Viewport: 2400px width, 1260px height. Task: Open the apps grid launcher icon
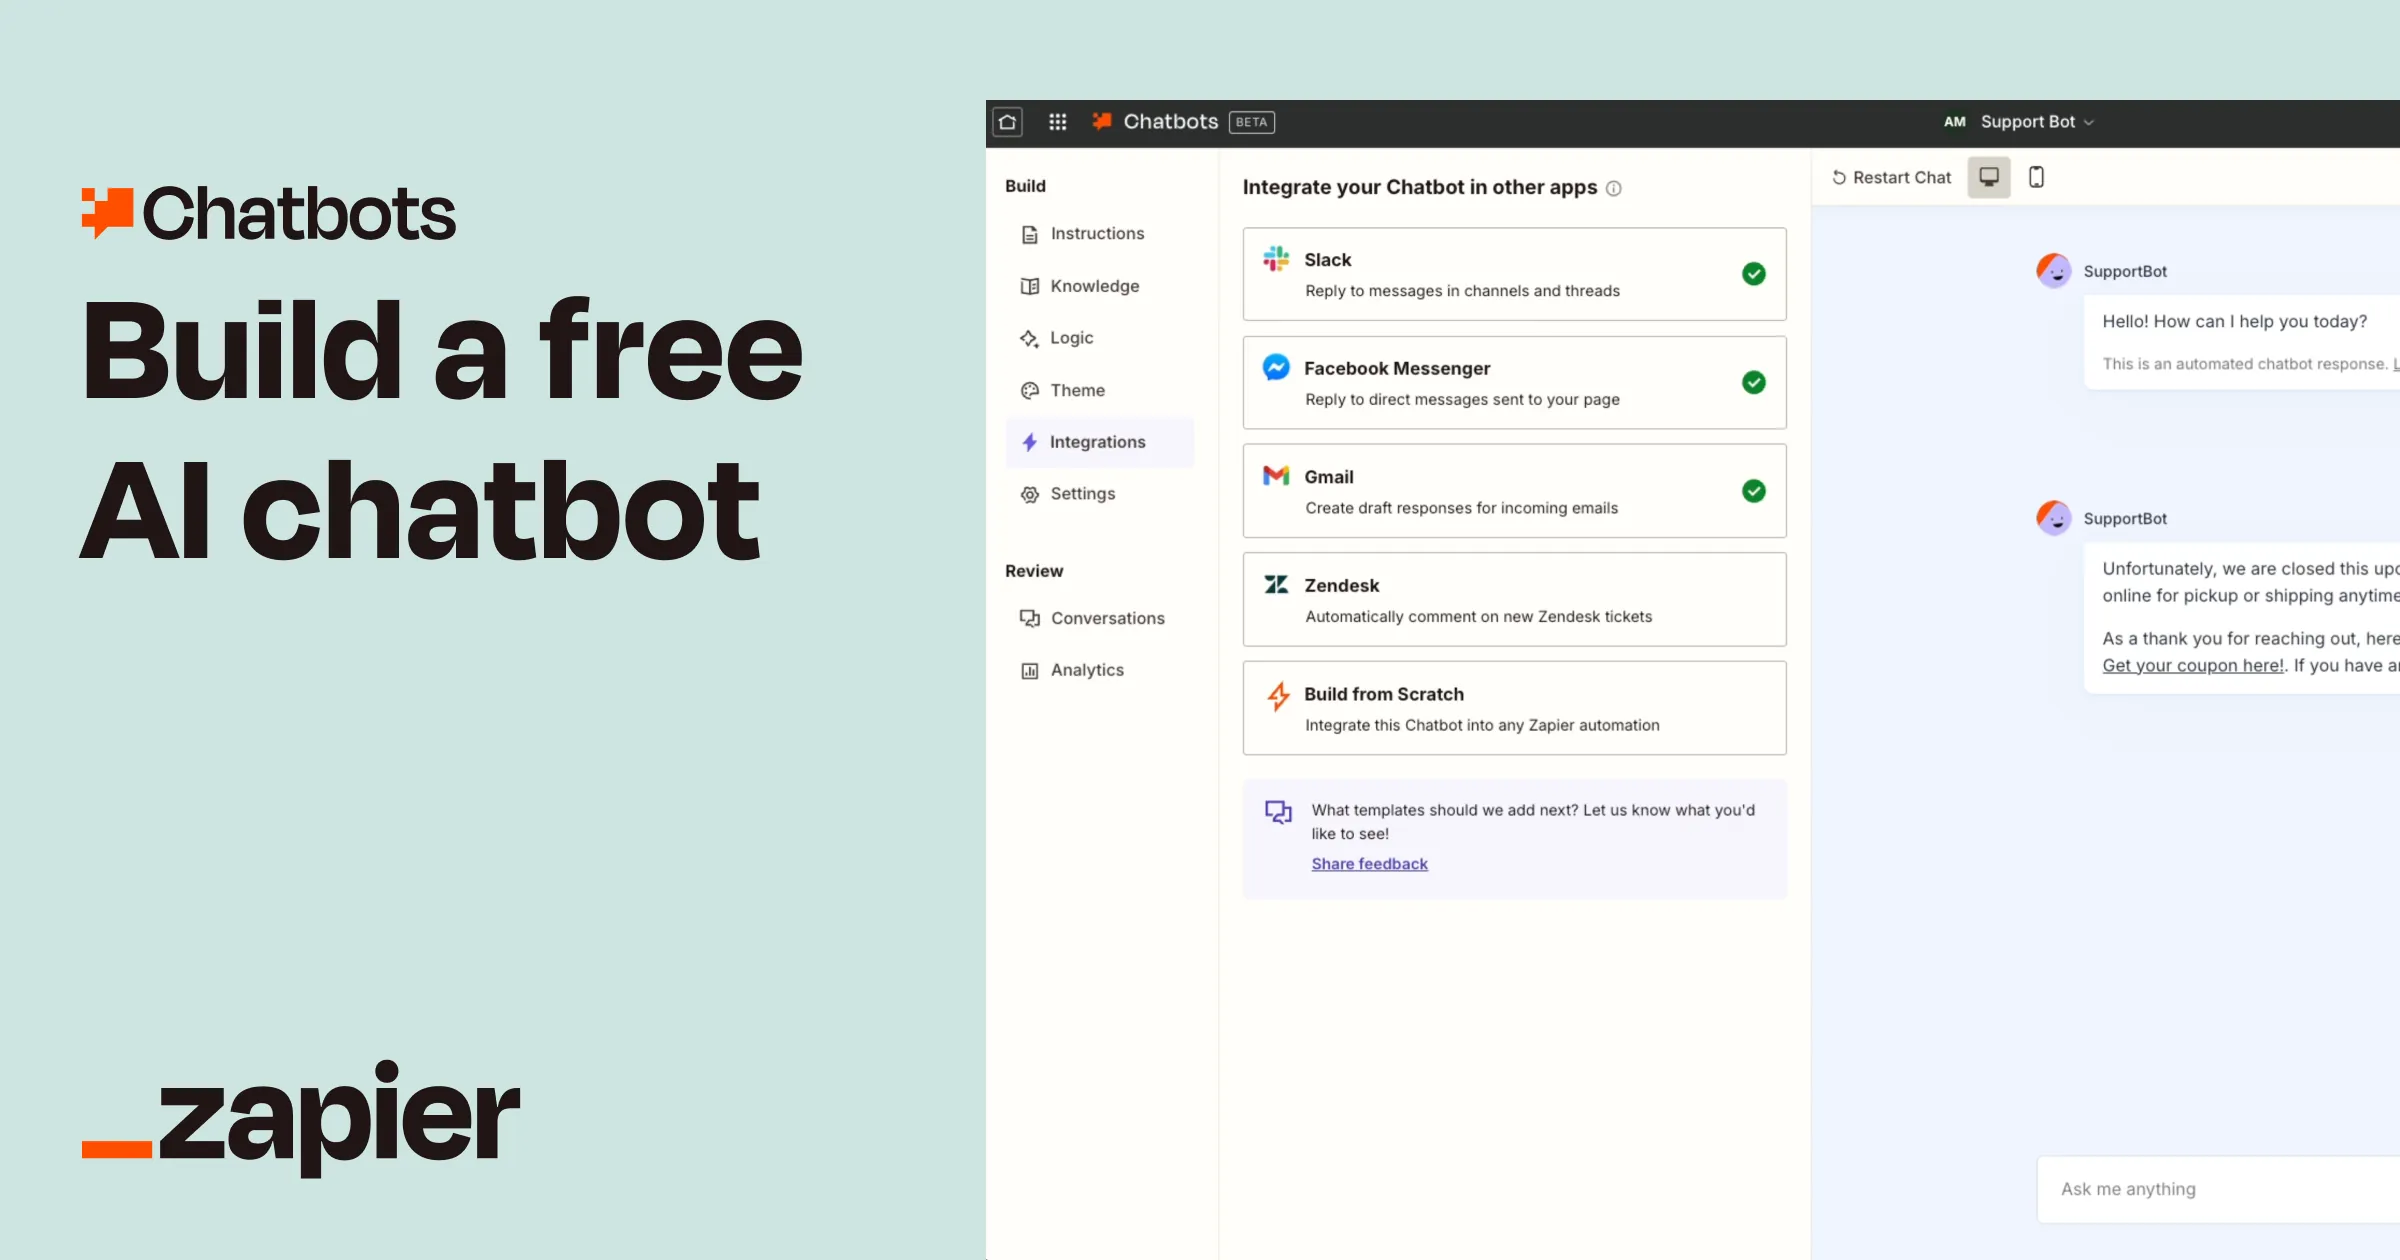point(1057,122)
